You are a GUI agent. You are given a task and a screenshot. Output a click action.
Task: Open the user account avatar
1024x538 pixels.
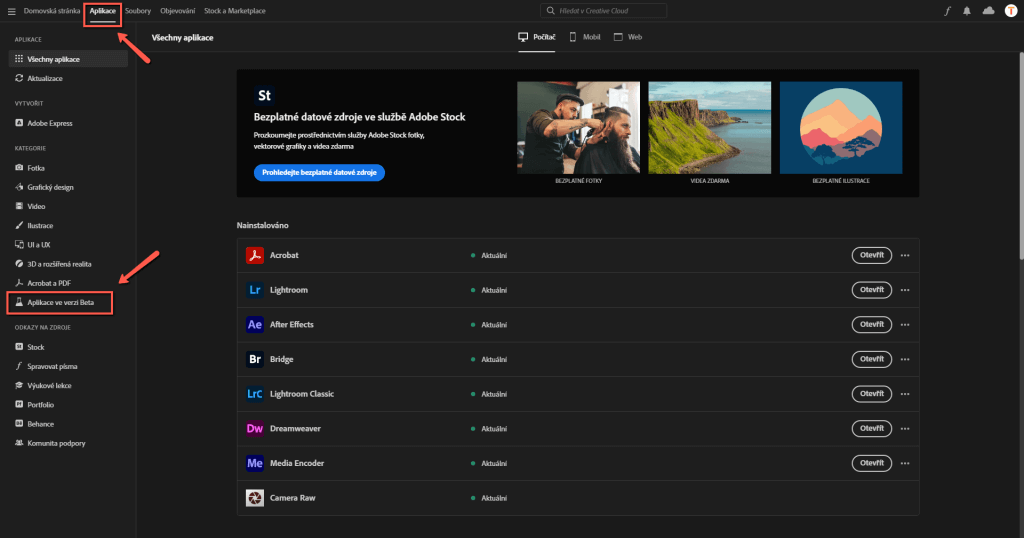[1010, 10]
